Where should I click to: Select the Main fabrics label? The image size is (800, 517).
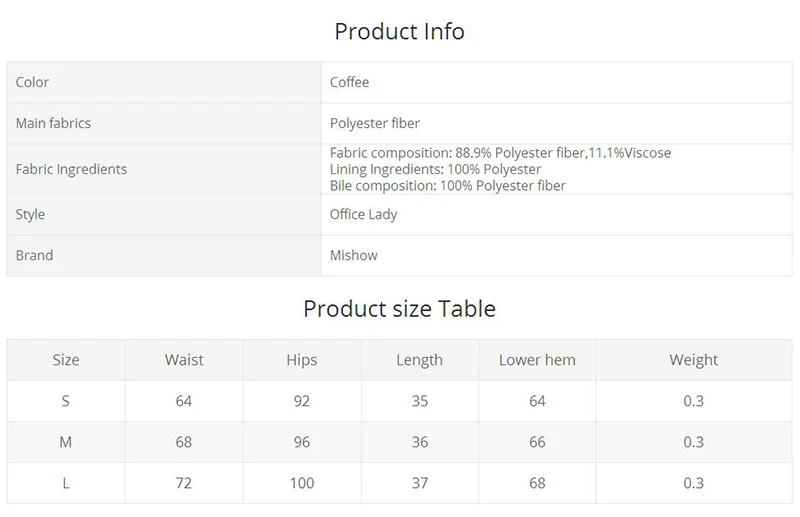(53, 123)
